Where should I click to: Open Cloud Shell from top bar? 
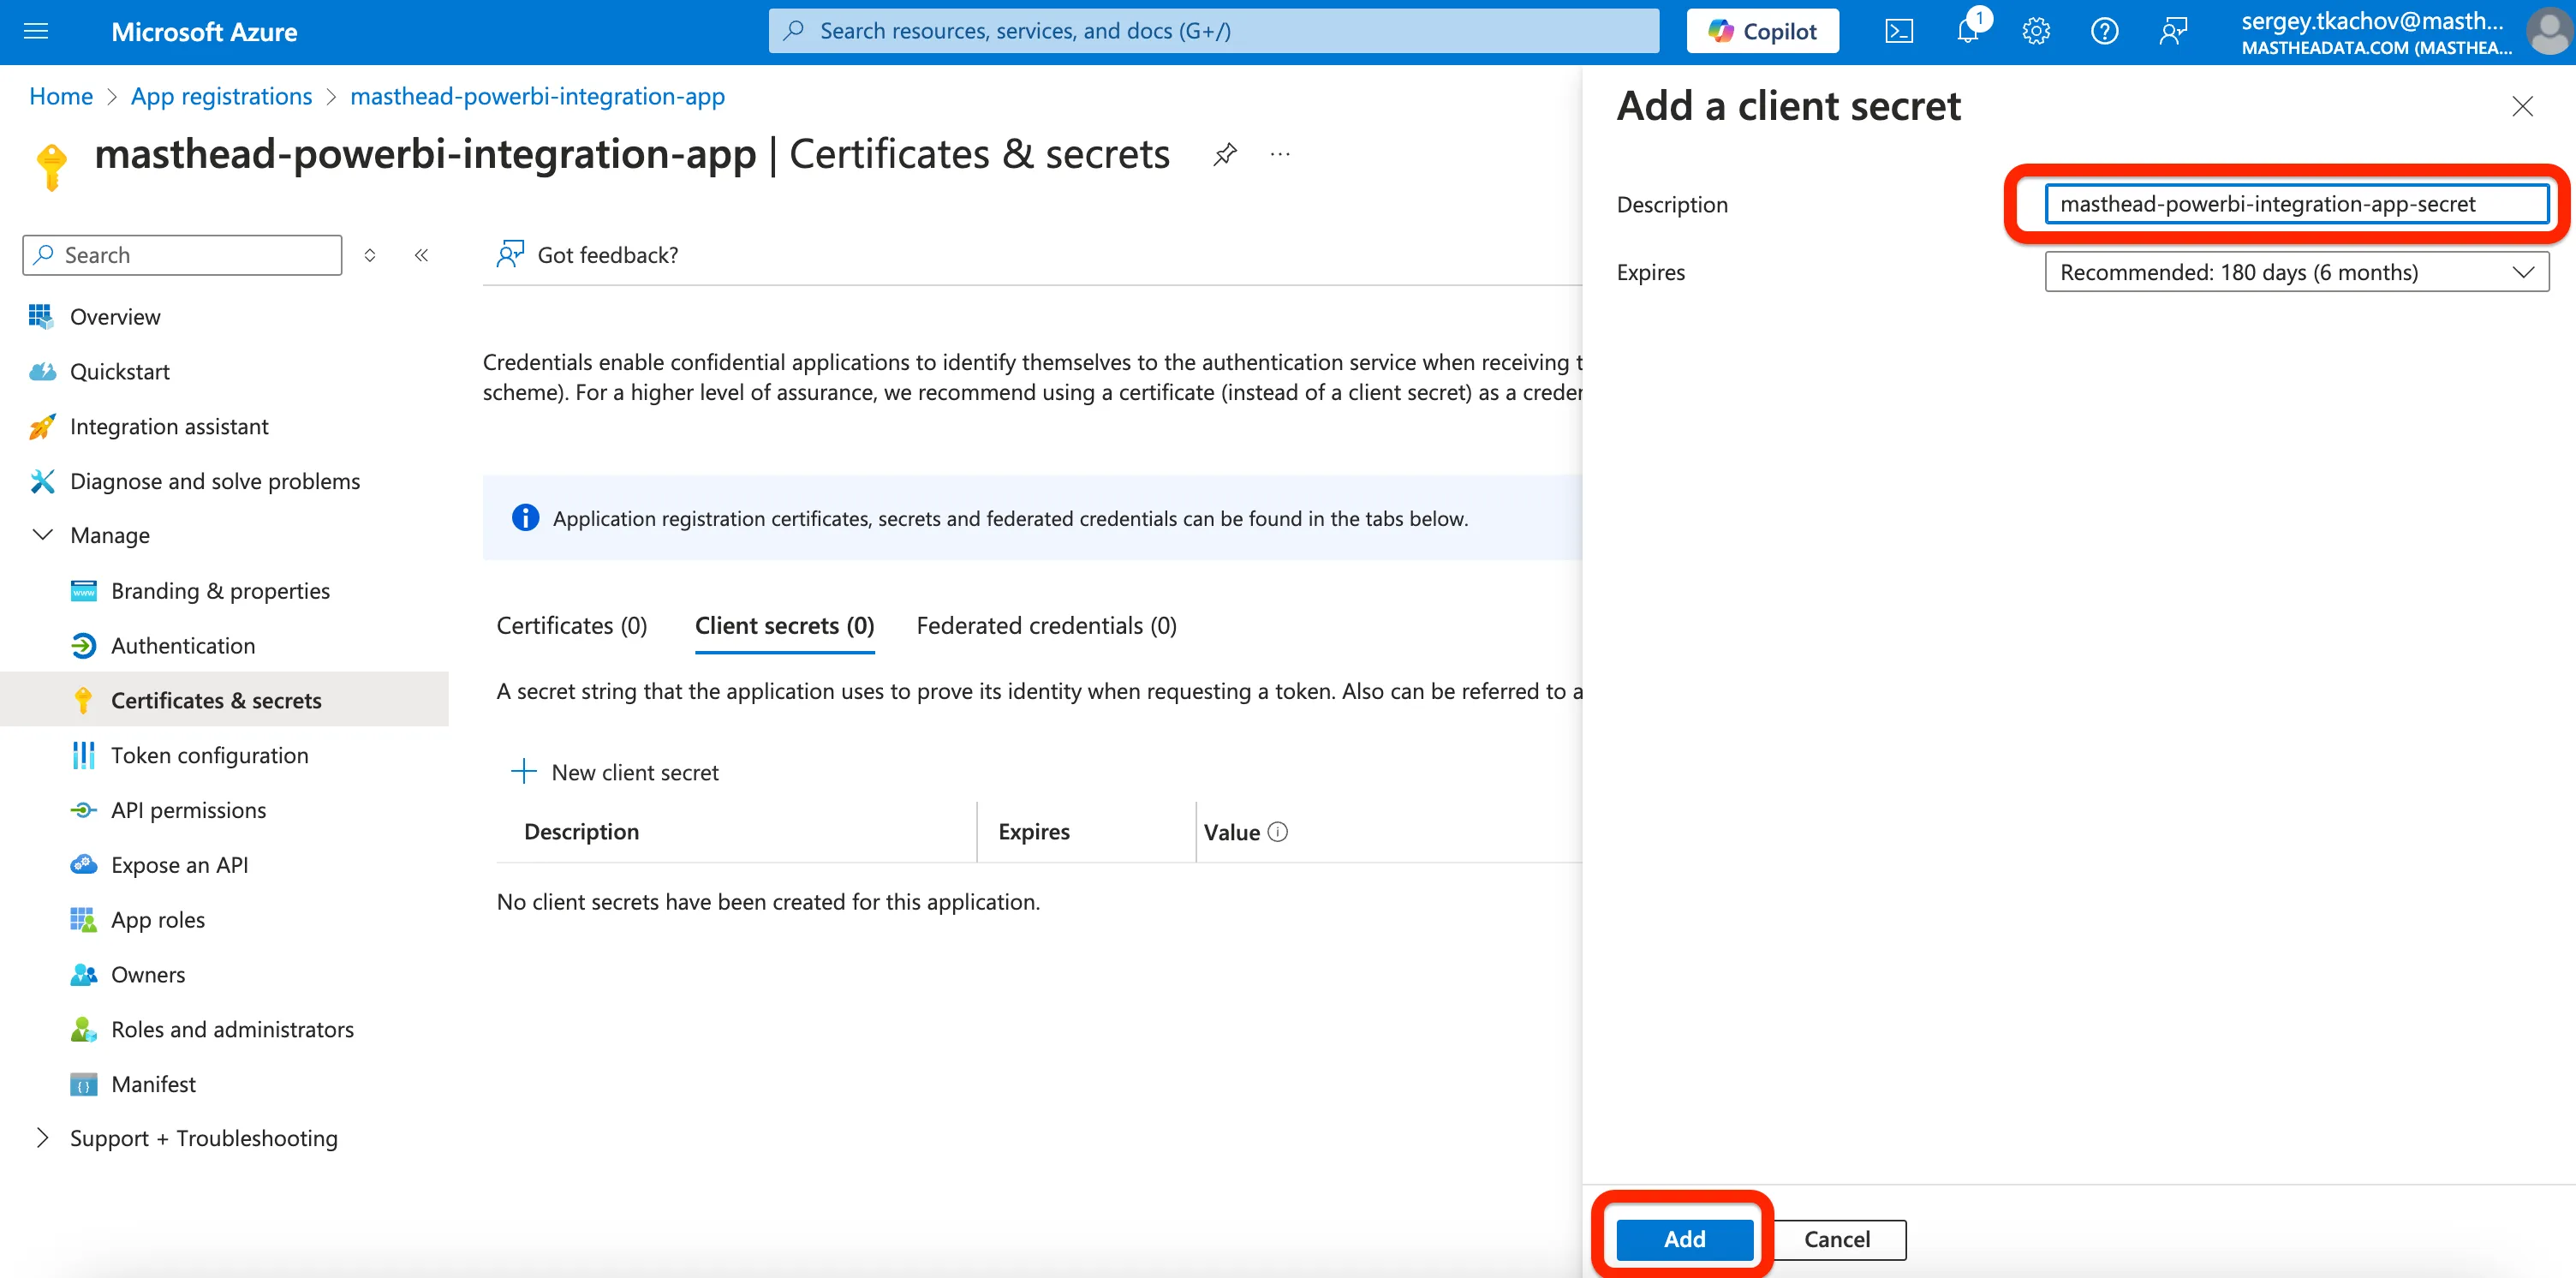(x=1898, y=32)
